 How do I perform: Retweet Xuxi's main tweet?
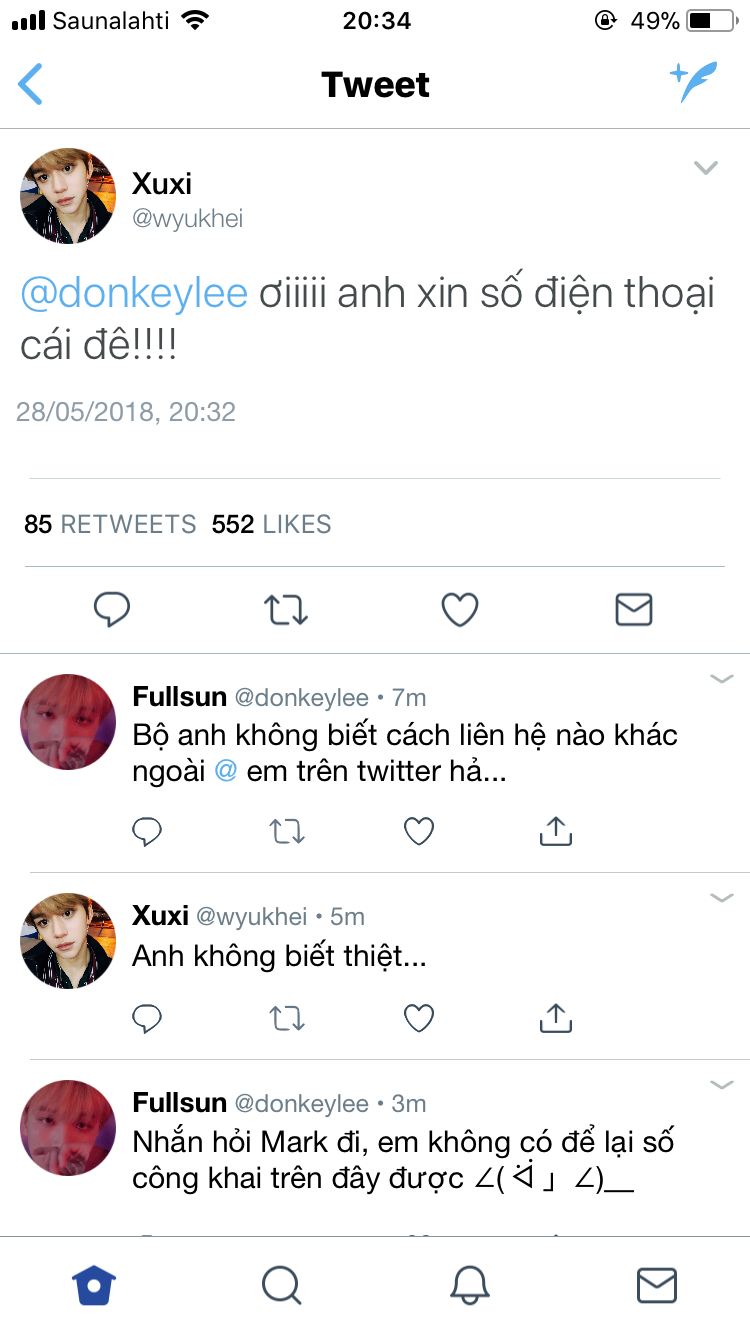click(x=286, y=609)
